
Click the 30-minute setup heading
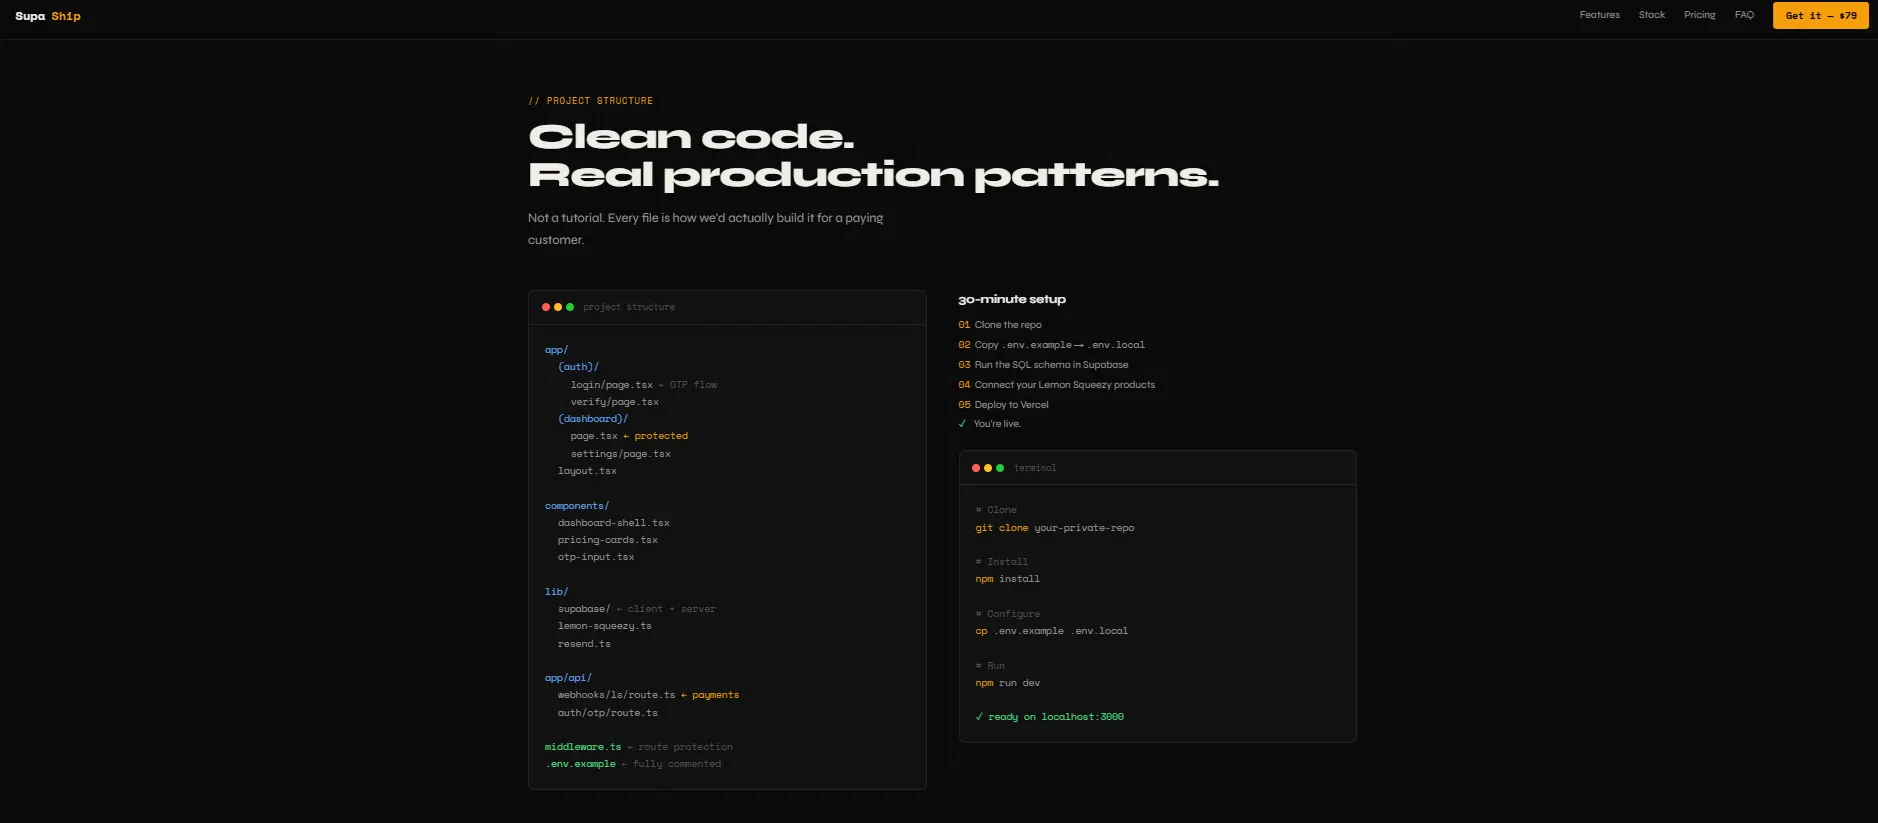tap(1012, 299)
